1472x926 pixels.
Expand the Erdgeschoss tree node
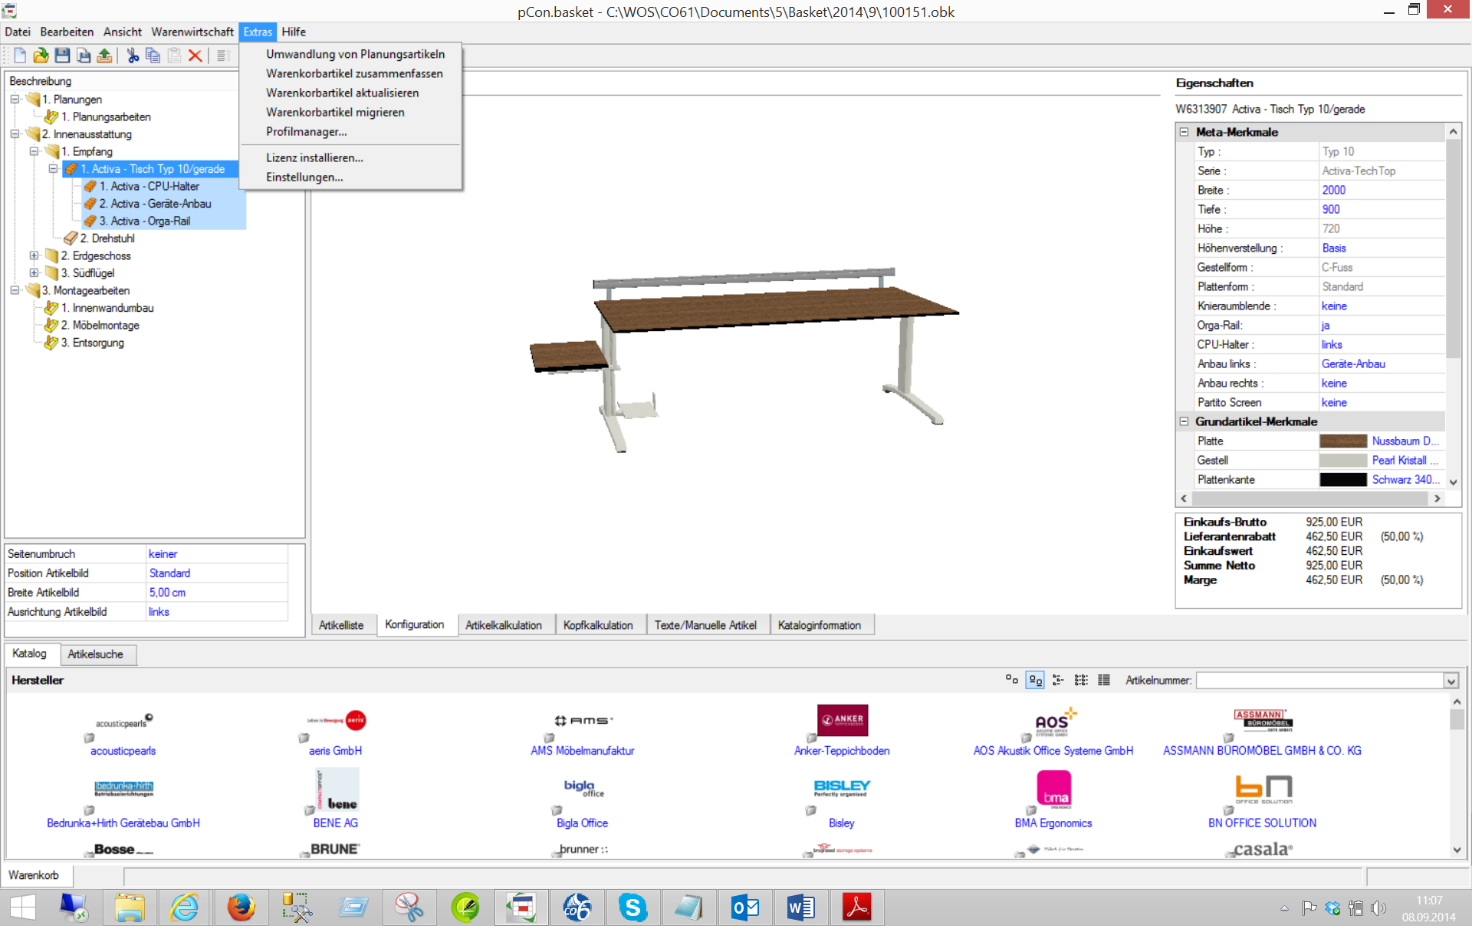point(34,256)
